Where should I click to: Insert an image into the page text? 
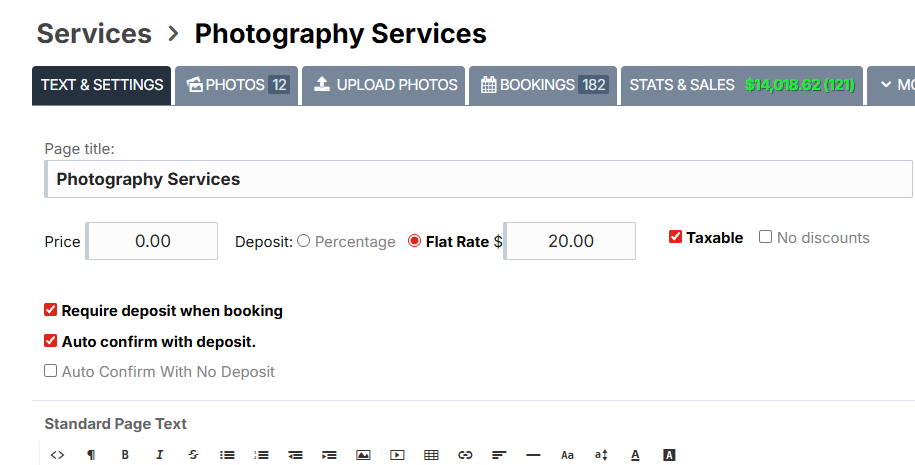[363, 454]
